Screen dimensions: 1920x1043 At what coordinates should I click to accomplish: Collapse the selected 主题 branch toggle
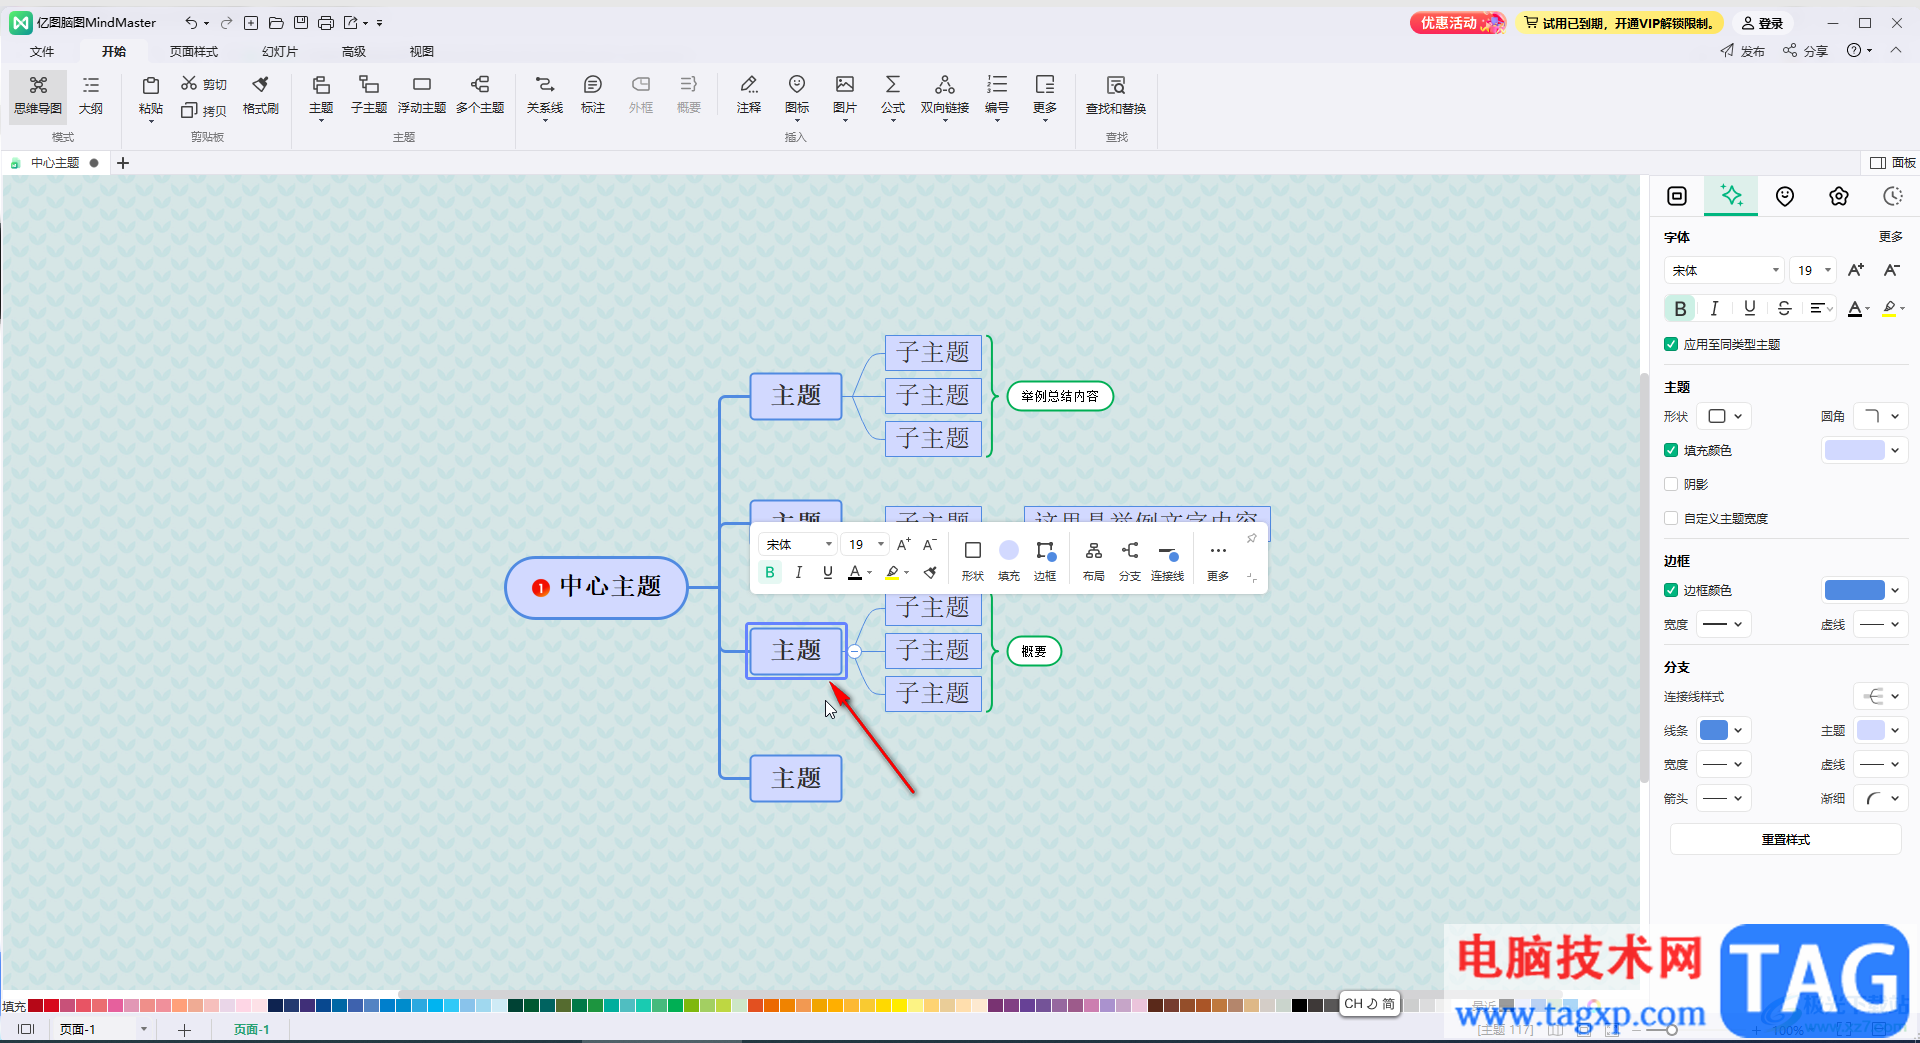(855, 651)
